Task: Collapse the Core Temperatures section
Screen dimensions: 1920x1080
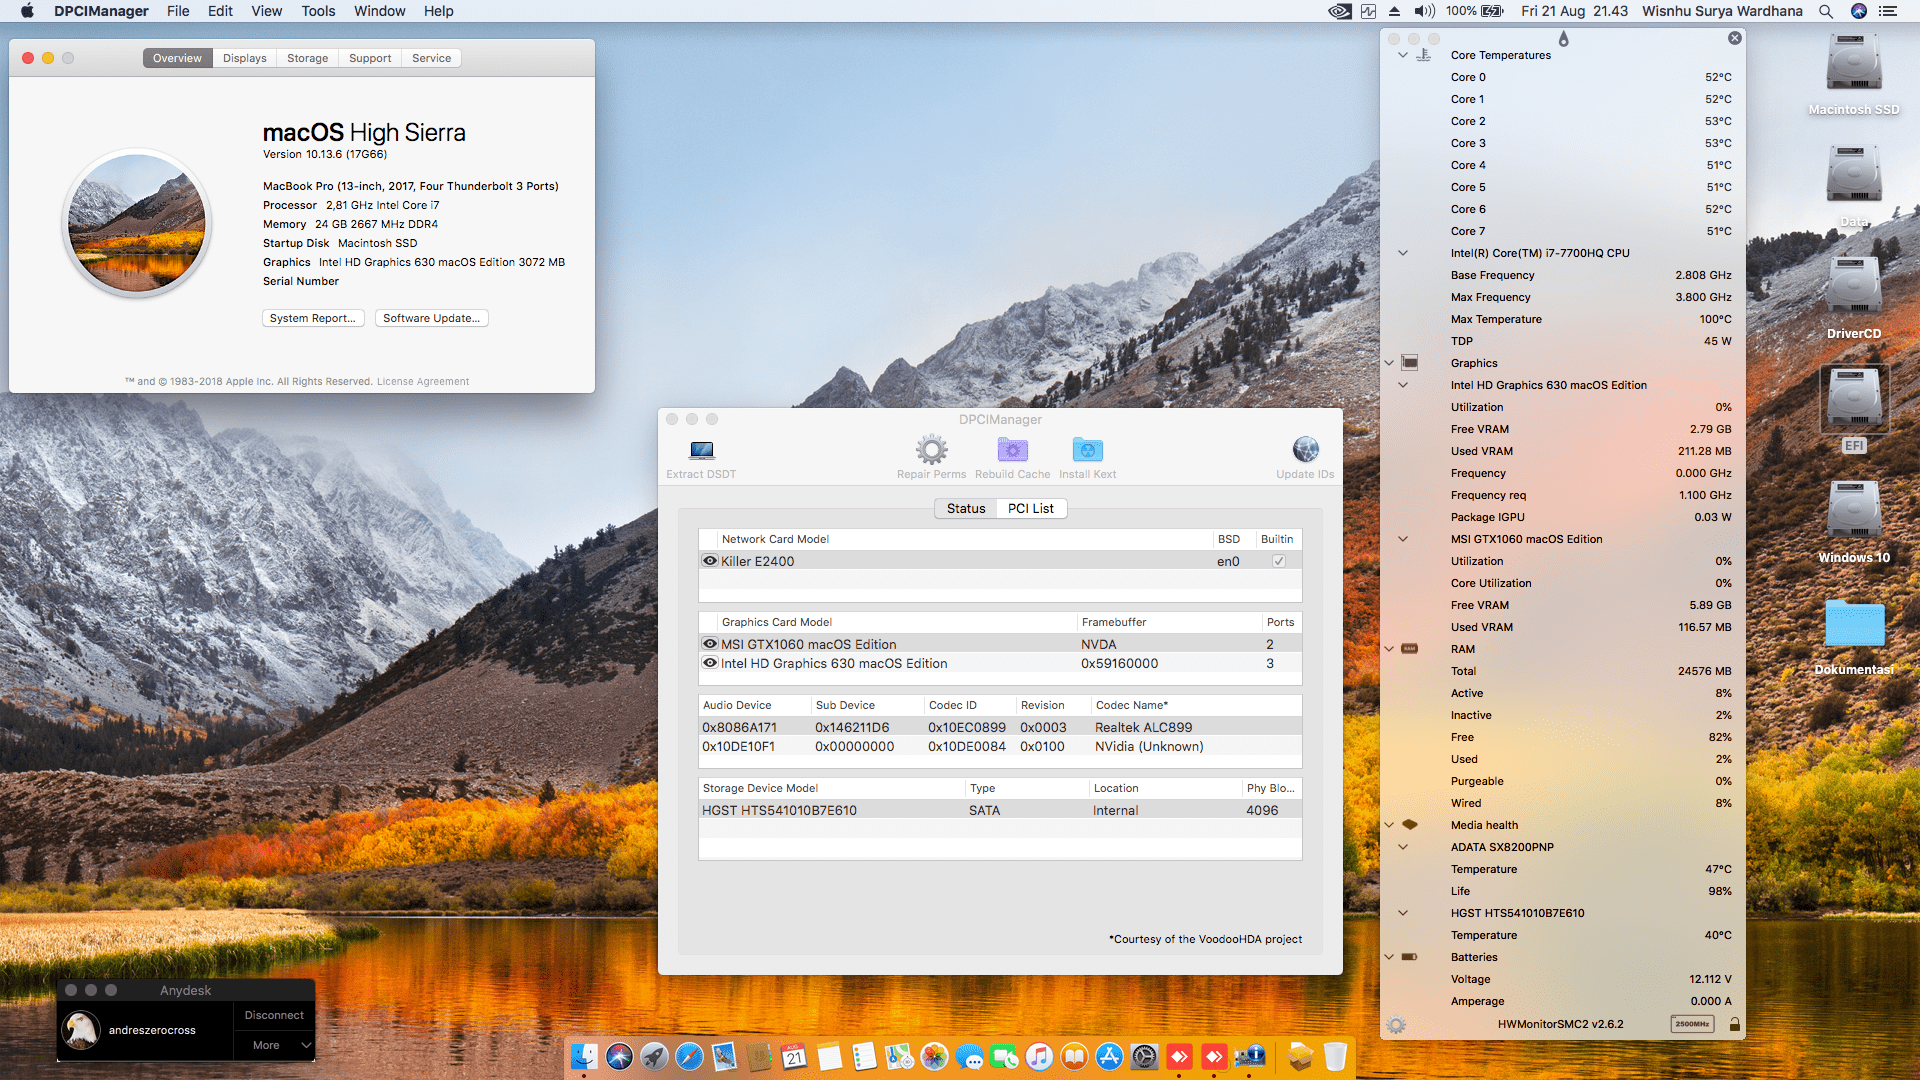Action: (1403, 55)
